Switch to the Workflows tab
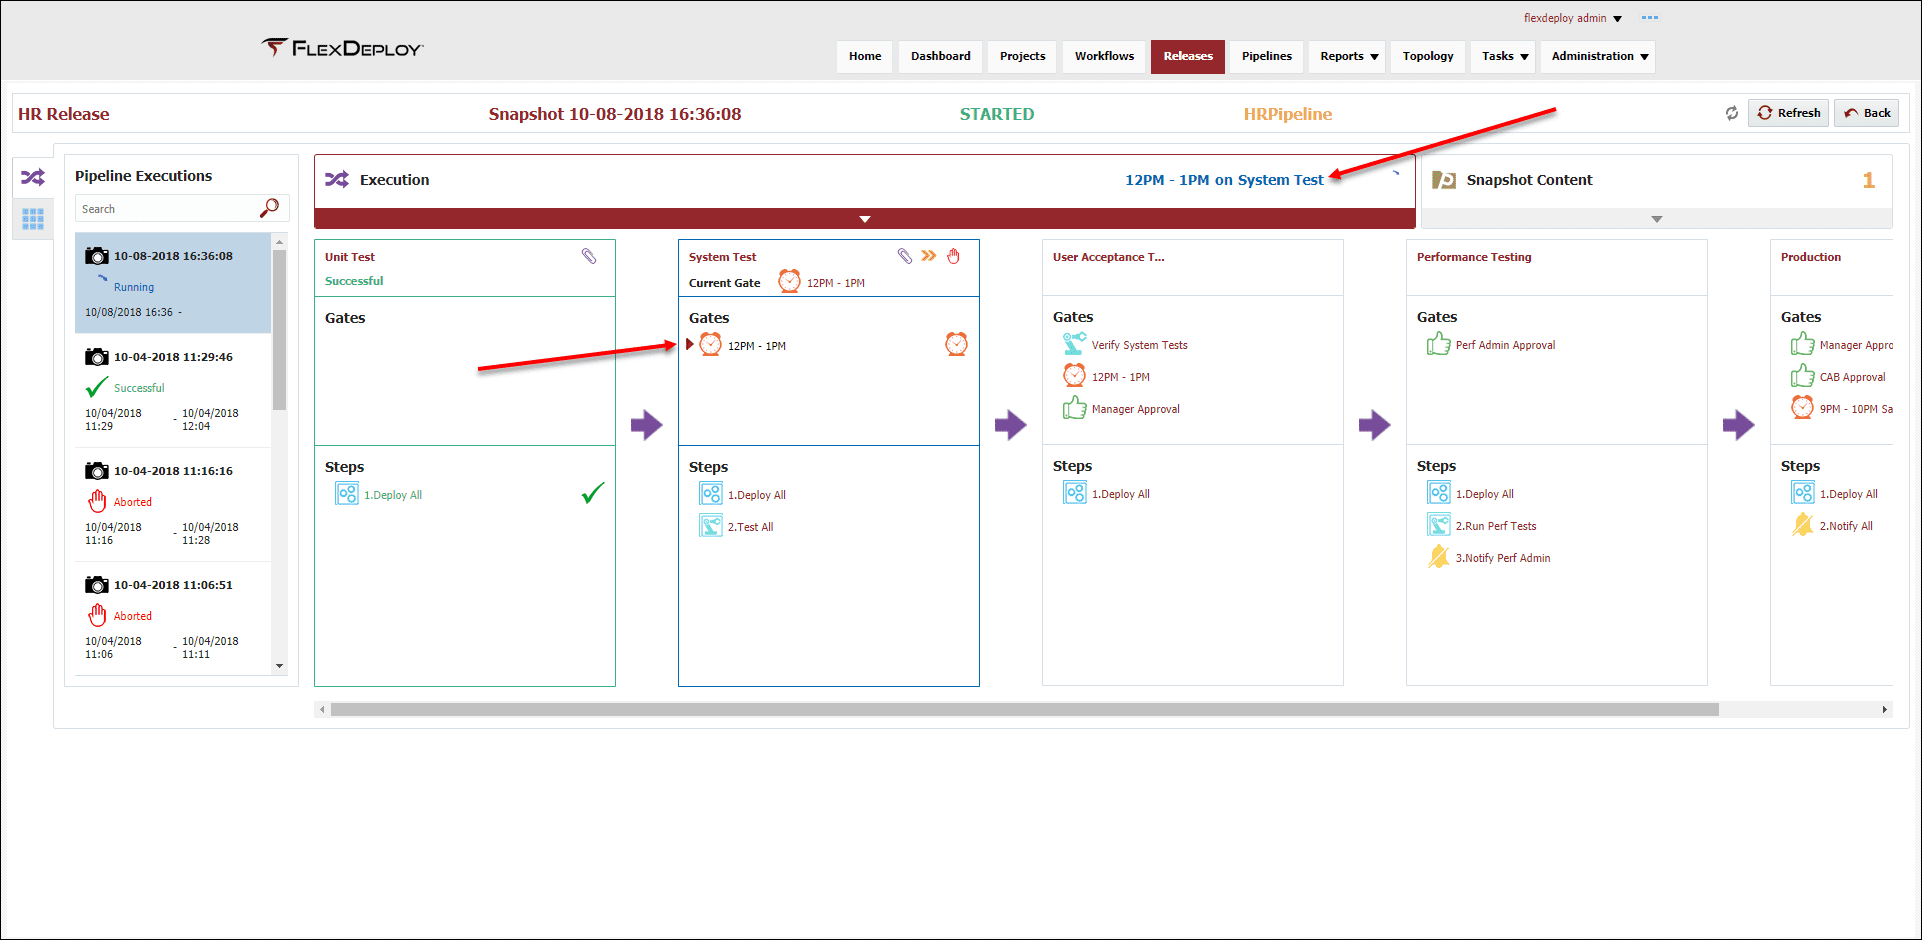Viewport: 1922px width, 940px height. point(1104,57)
